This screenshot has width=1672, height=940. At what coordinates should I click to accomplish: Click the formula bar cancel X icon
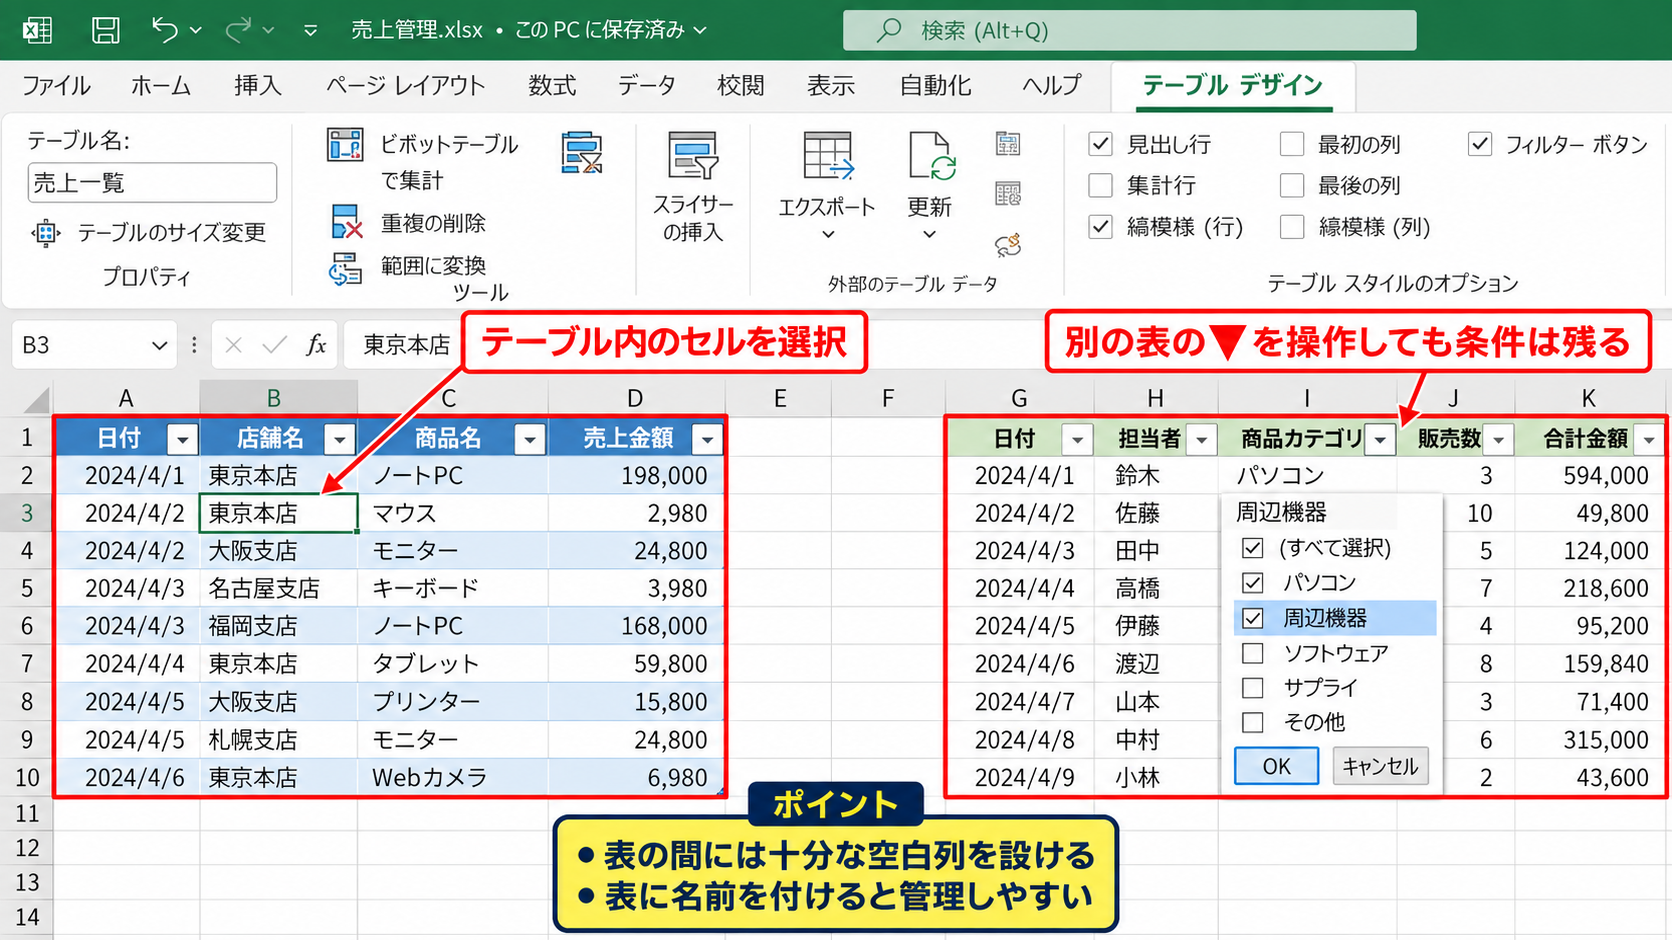(x=233, y=345)
